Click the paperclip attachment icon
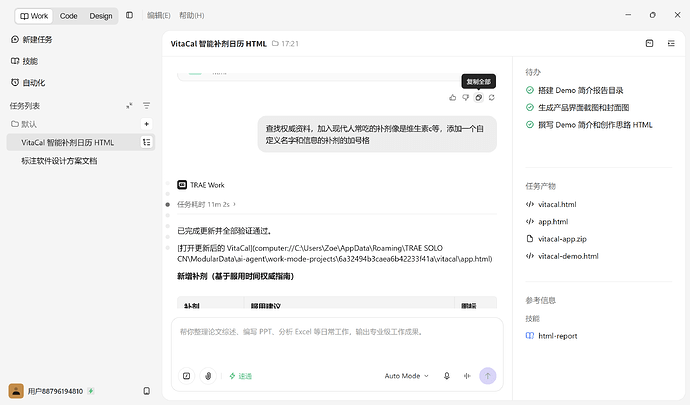 (208, 376)
